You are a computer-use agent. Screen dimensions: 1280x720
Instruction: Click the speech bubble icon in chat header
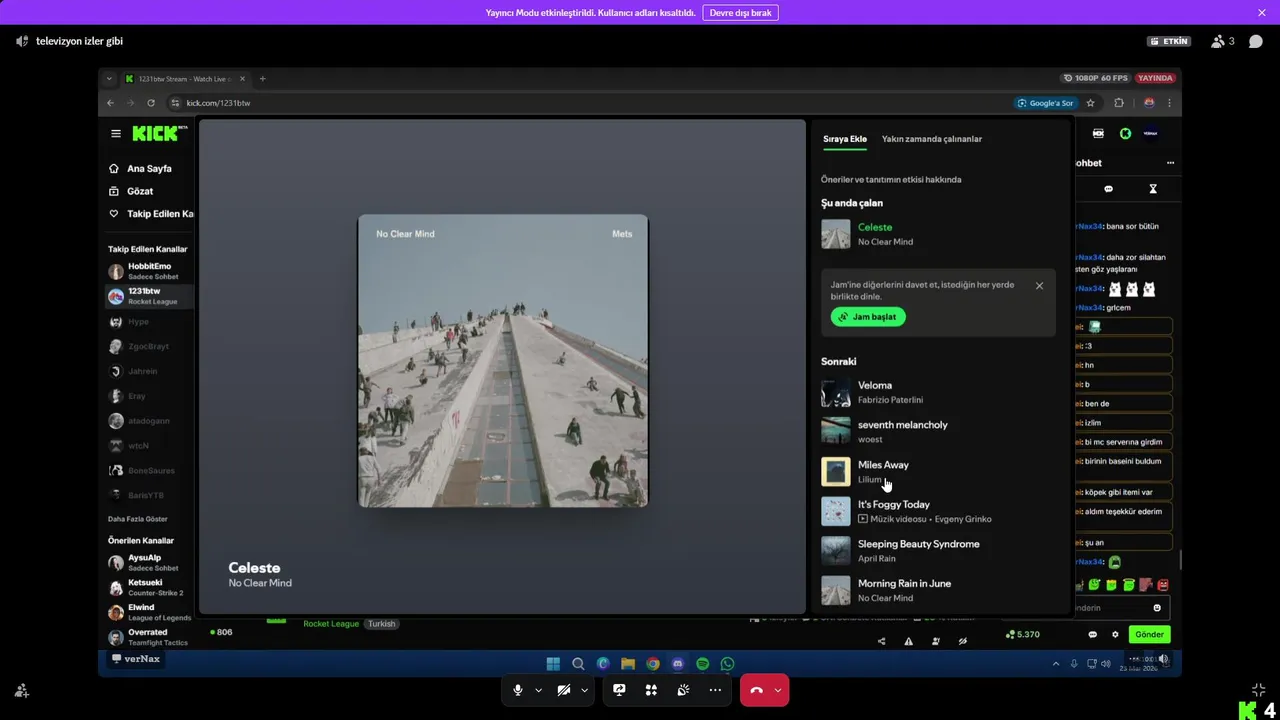coord(1108,189)
